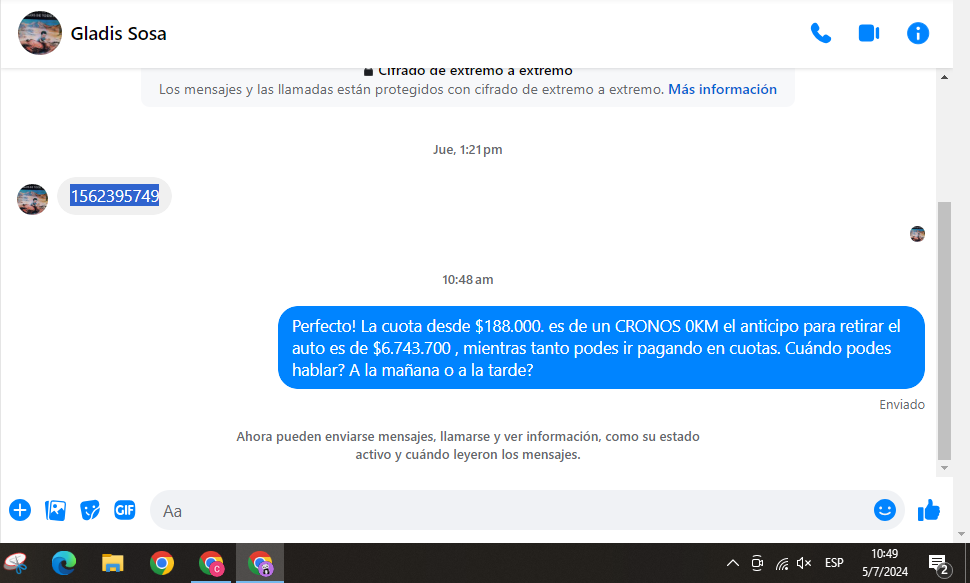Open the 'Más información' encryption link

pyautogui.click(x=722, y=89)
